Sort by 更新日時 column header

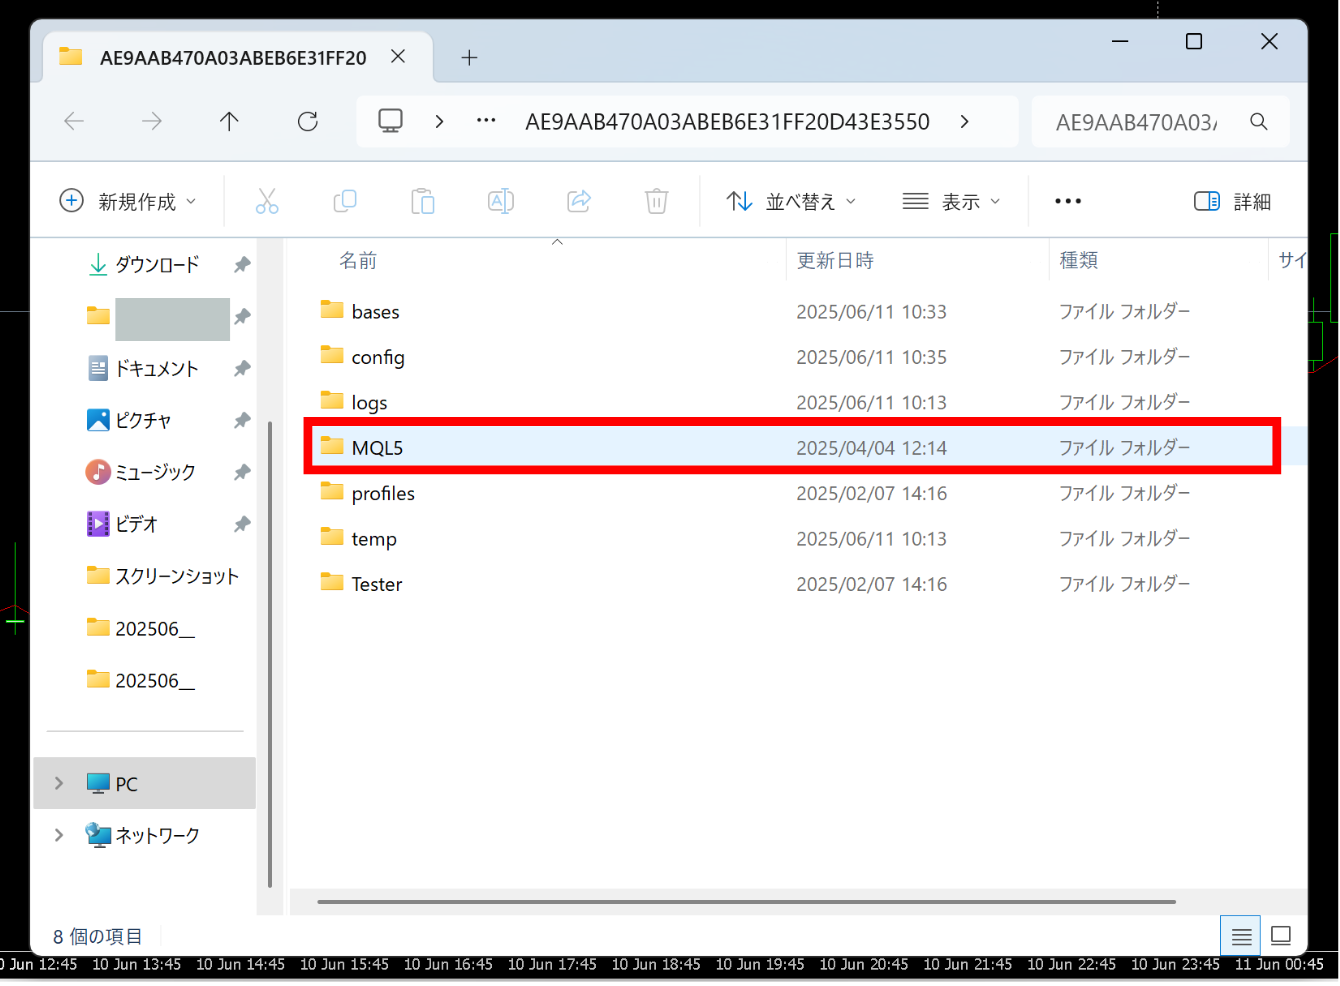[x=835, y=261]
